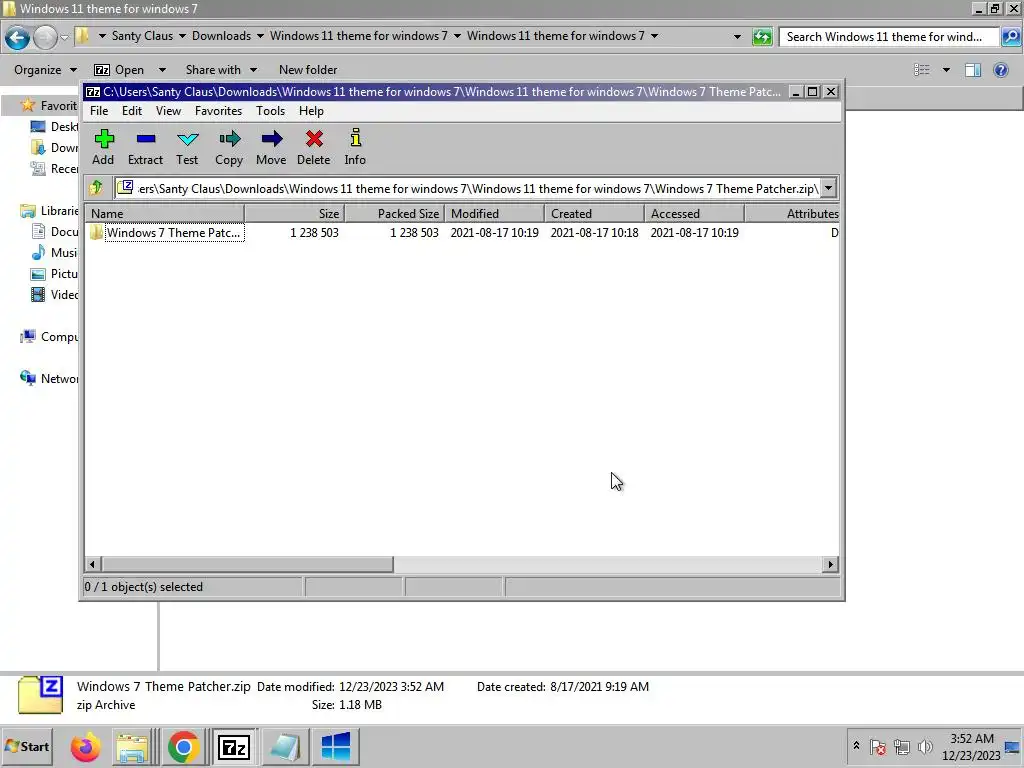
Task: Select Libraries in navigation pane
Action: (x=49, y=211)
